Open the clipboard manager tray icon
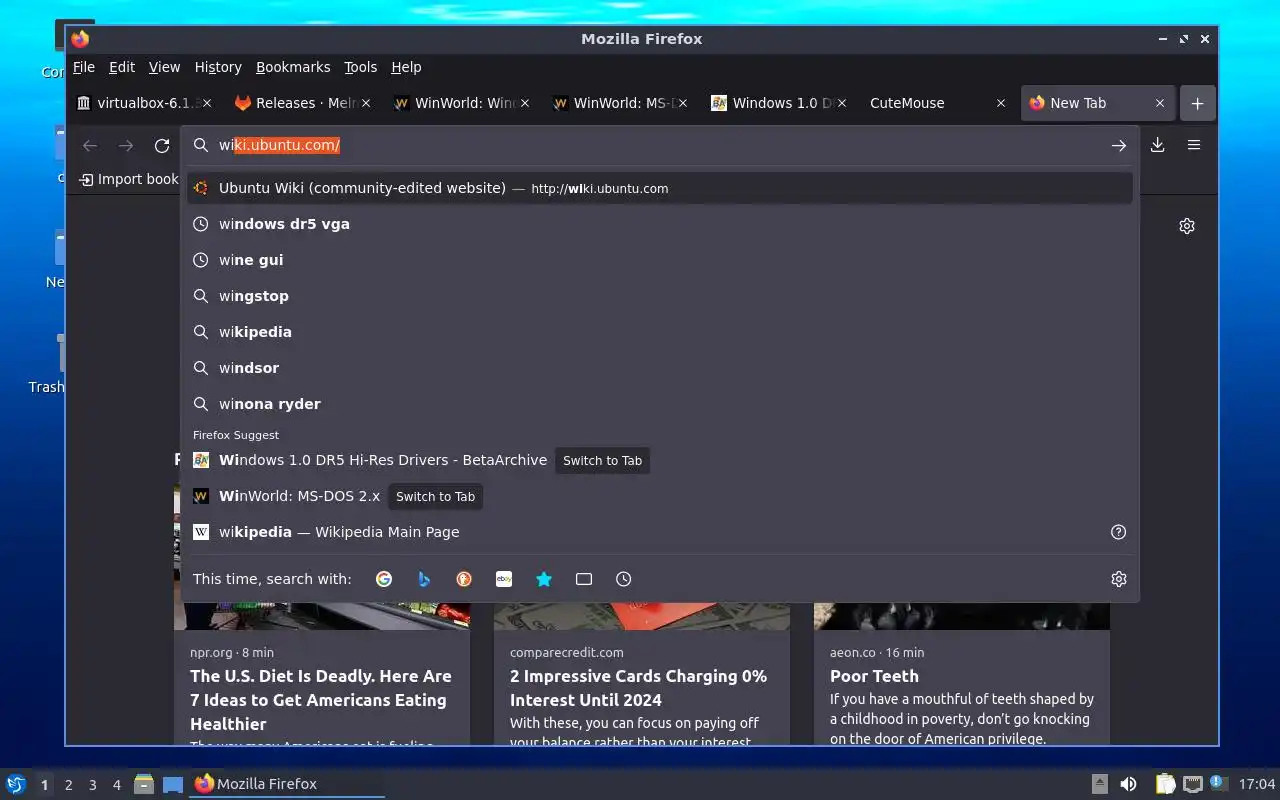 [x=1165, y=784]
